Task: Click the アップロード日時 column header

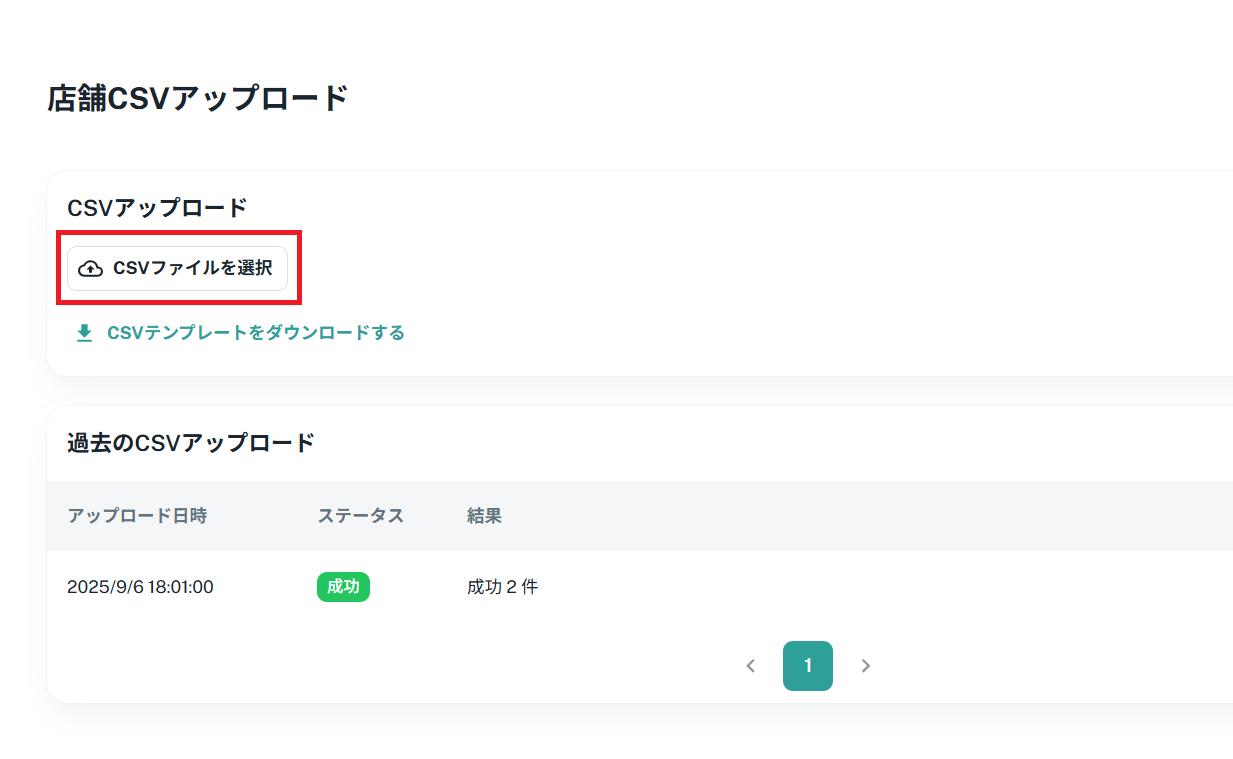Action: (x=137, y=516)
